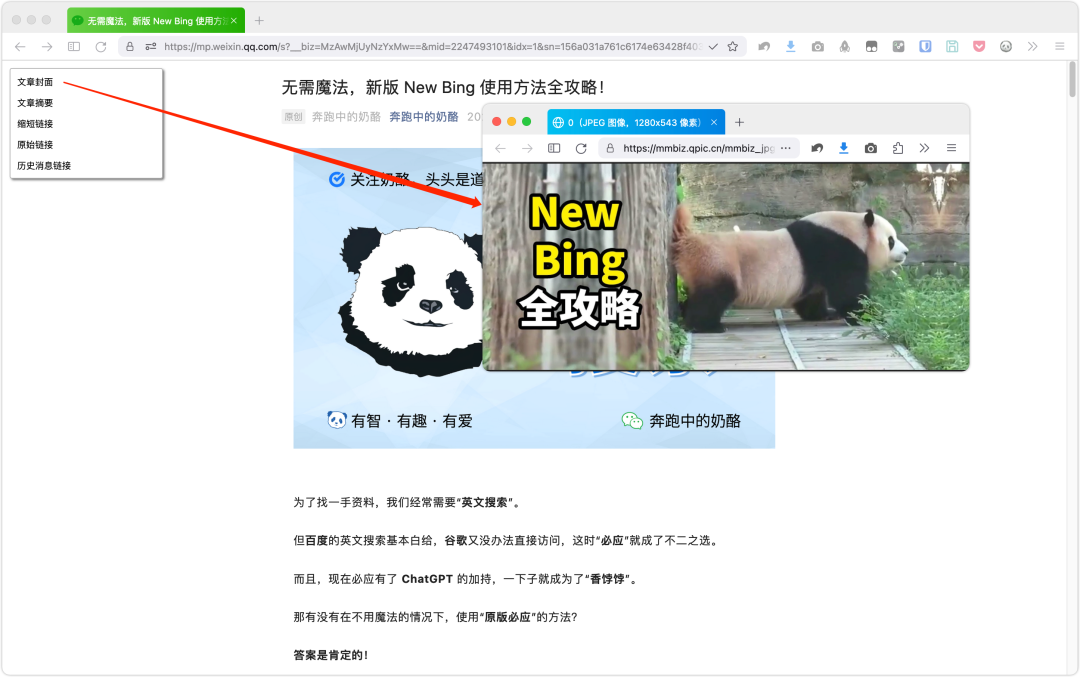Image resolution: width=1080 pixels, height=677 pixels.
Task: Click the rocket extension icon
Action: coord(844,47)
